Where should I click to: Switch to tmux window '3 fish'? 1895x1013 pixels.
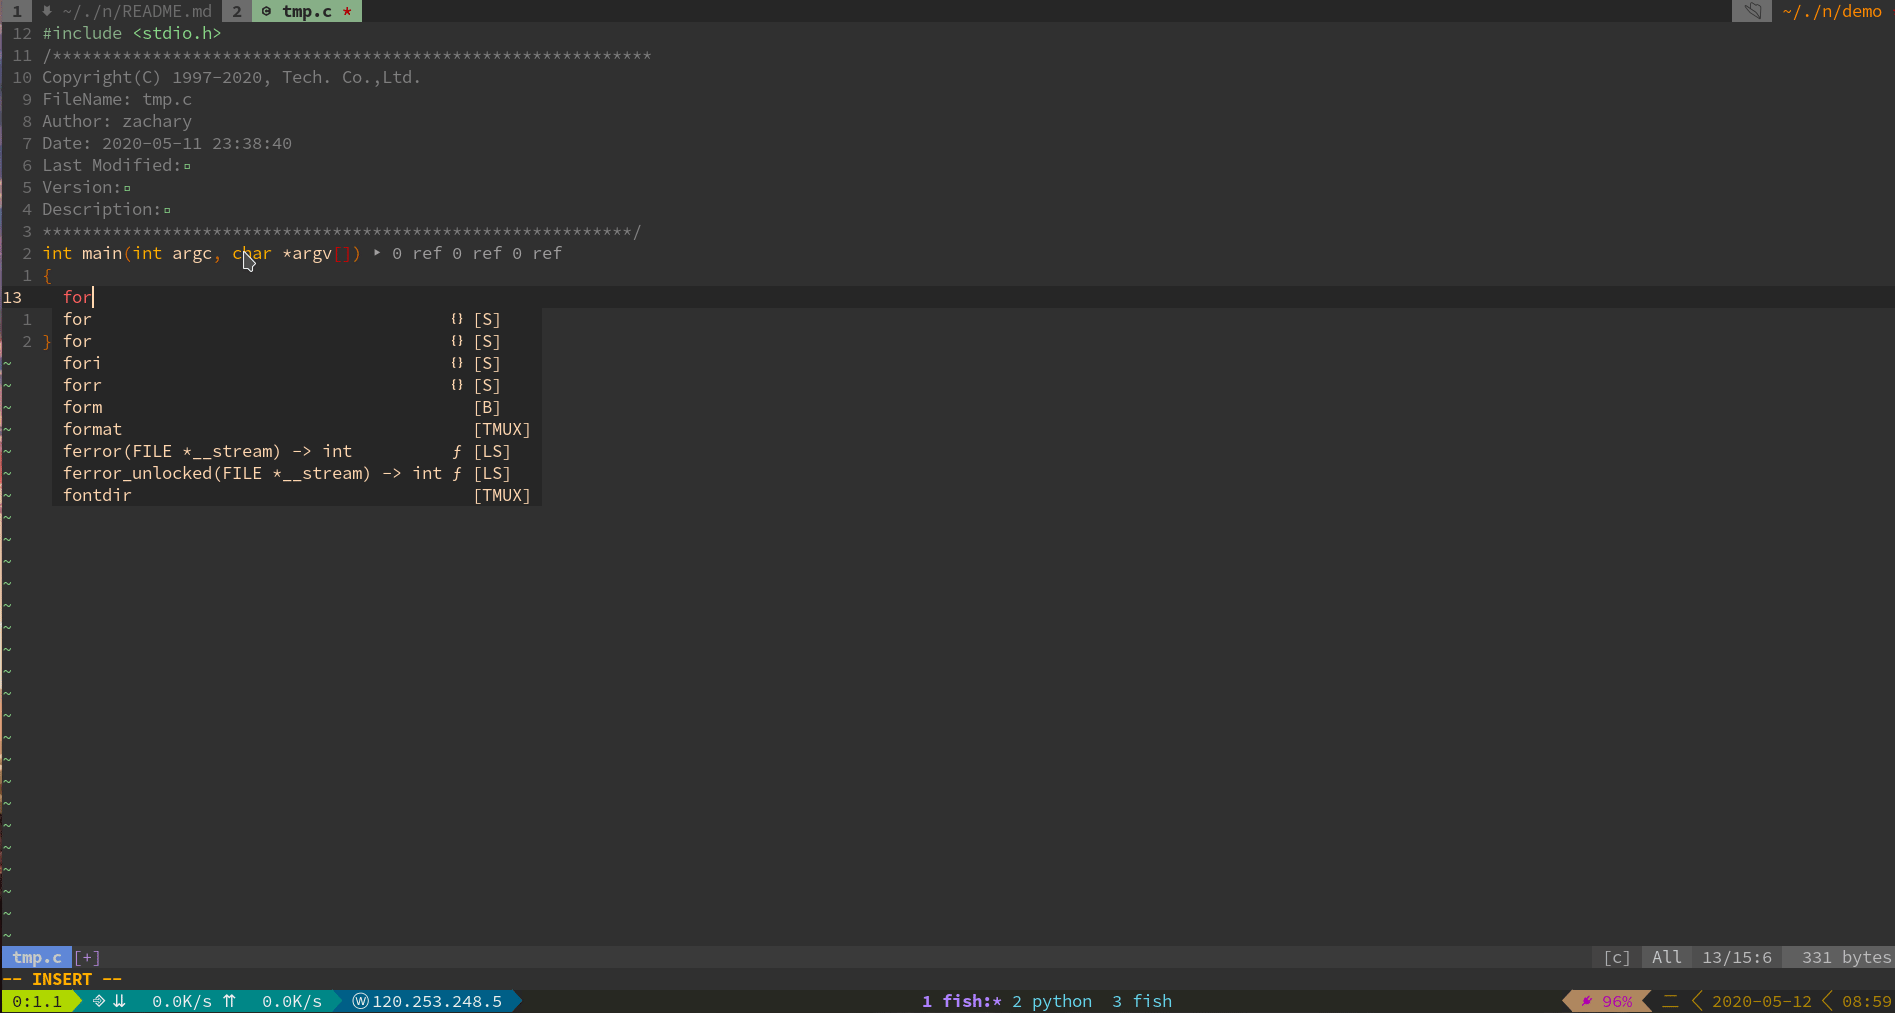point(1142,1001)
